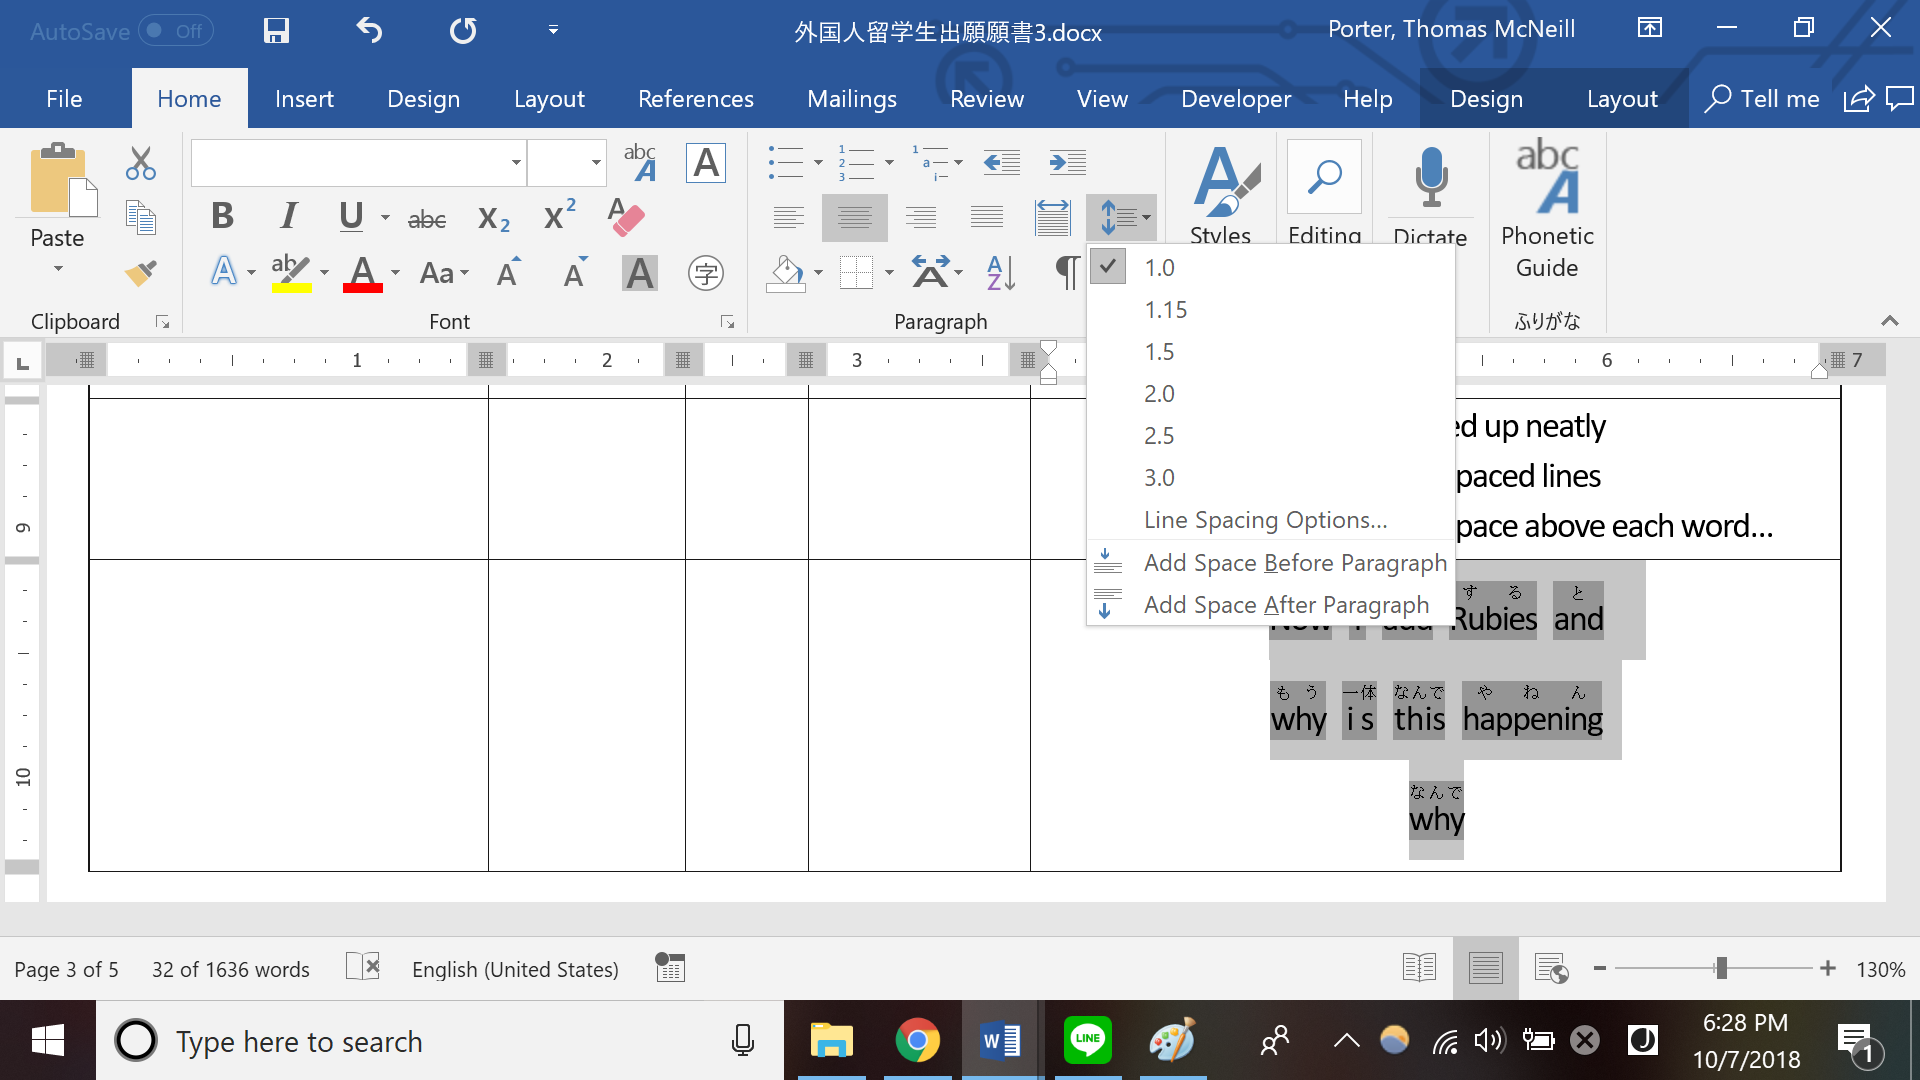Click Add Space Before Paragraph
This screenshot has height=1080, width=1920.
[1270, 563]
